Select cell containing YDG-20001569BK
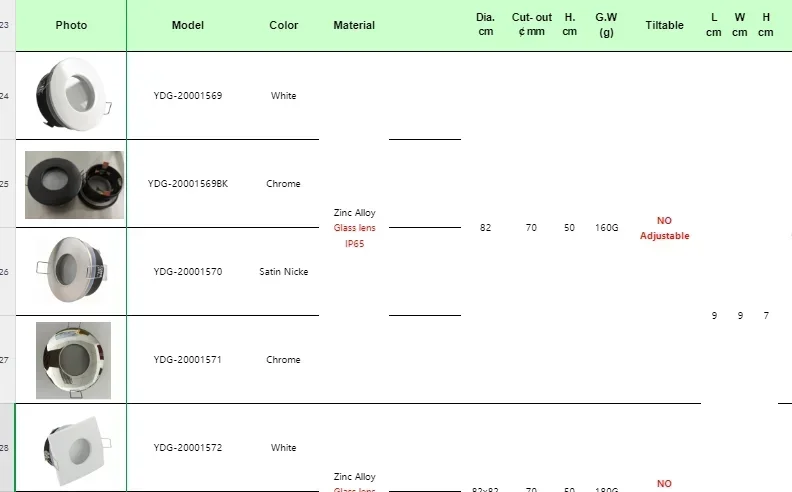 [187, 183]
